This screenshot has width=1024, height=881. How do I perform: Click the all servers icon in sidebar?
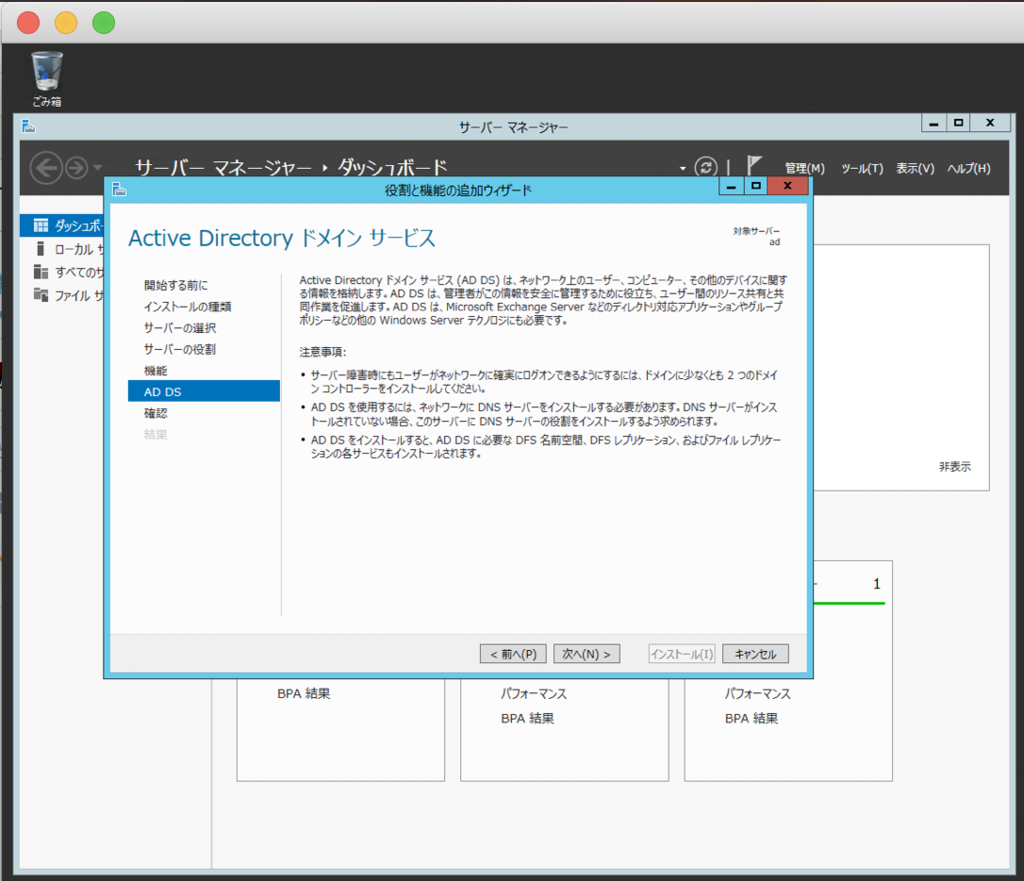click(x=40, y=272)
